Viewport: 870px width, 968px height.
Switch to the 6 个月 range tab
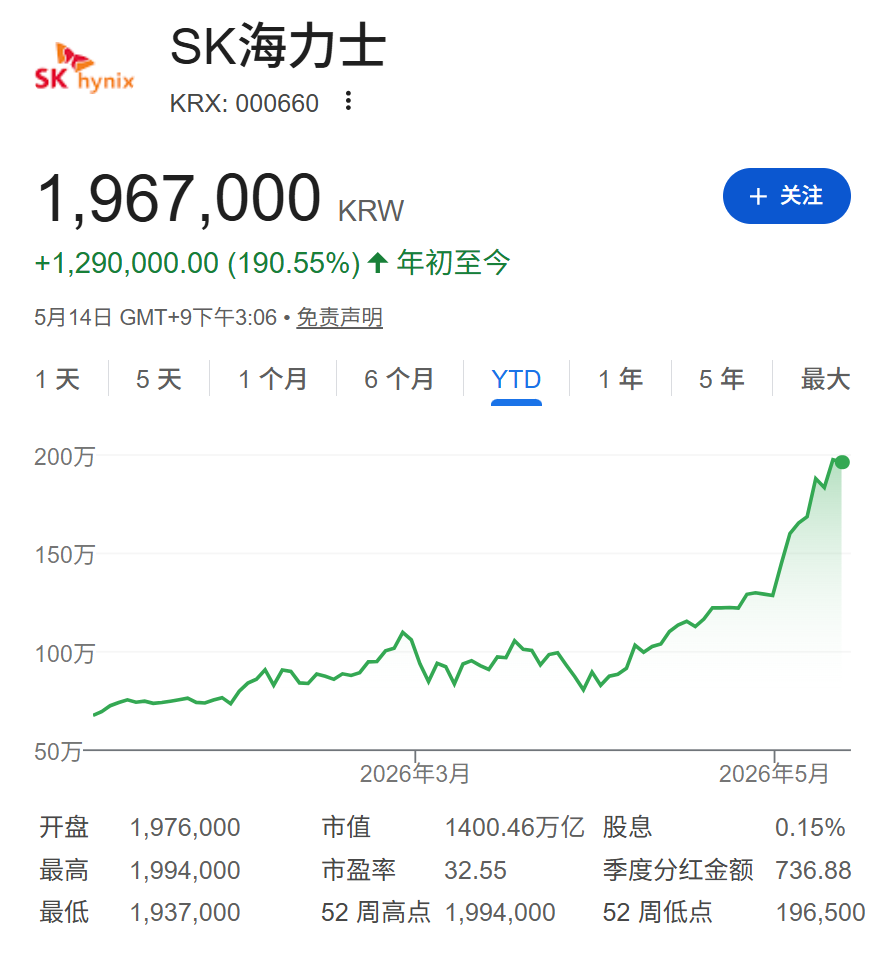click(x=399, y=379)
